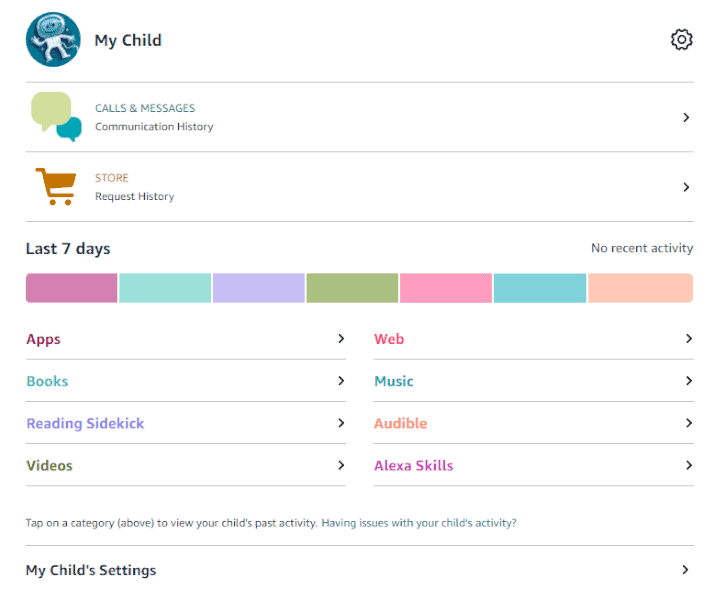The image size is (713, 599).
Task: View Books activity history
Action: [x=47, y=381]
